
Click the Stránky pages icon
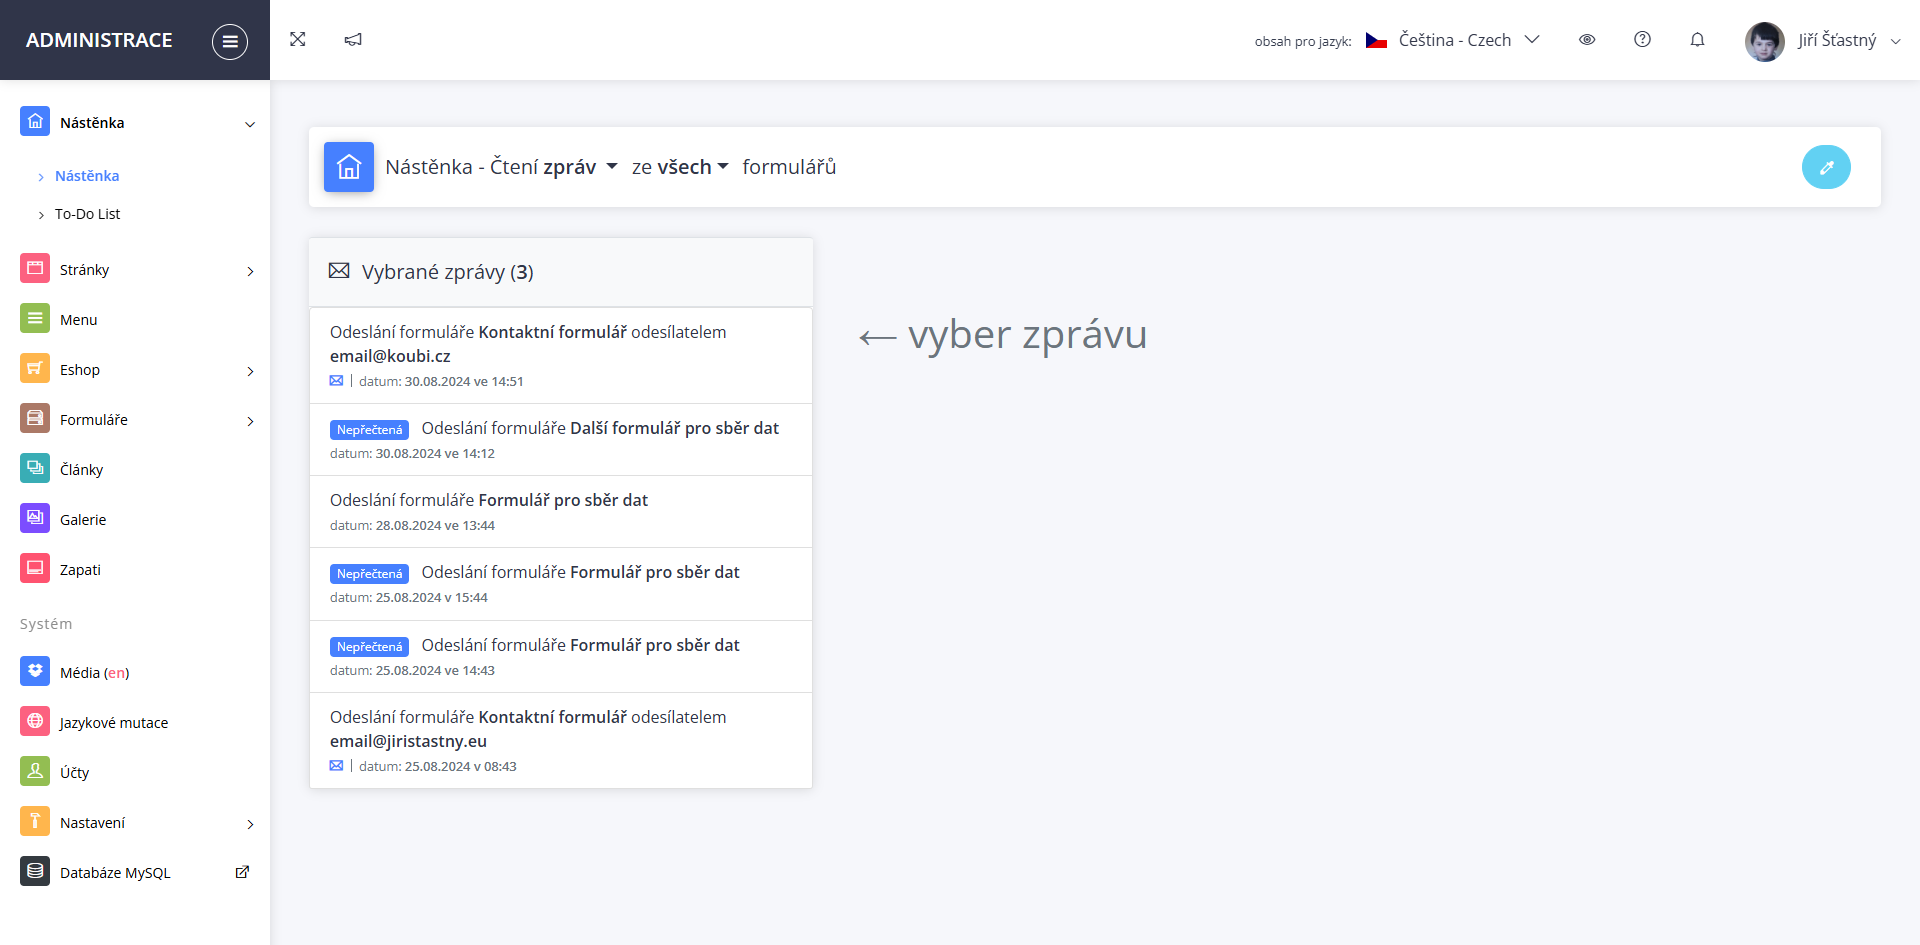35,268
